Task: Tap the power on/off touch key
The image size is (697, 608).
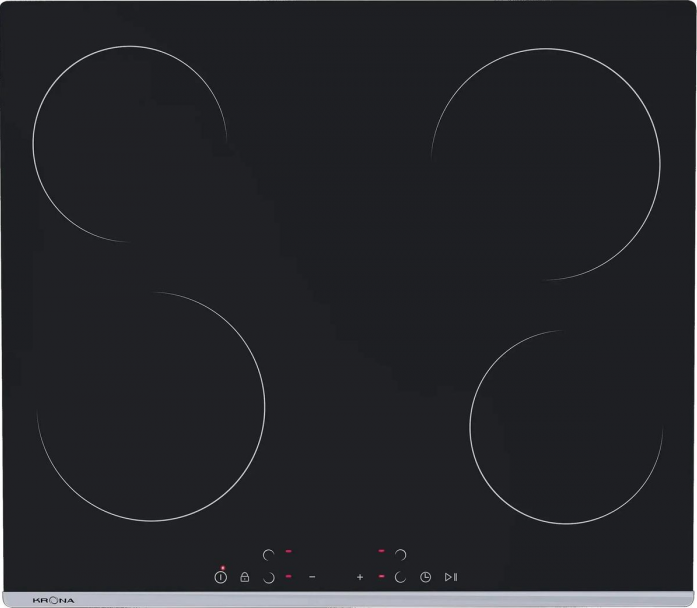Action: pyautogui.click(x=220, y=577)
